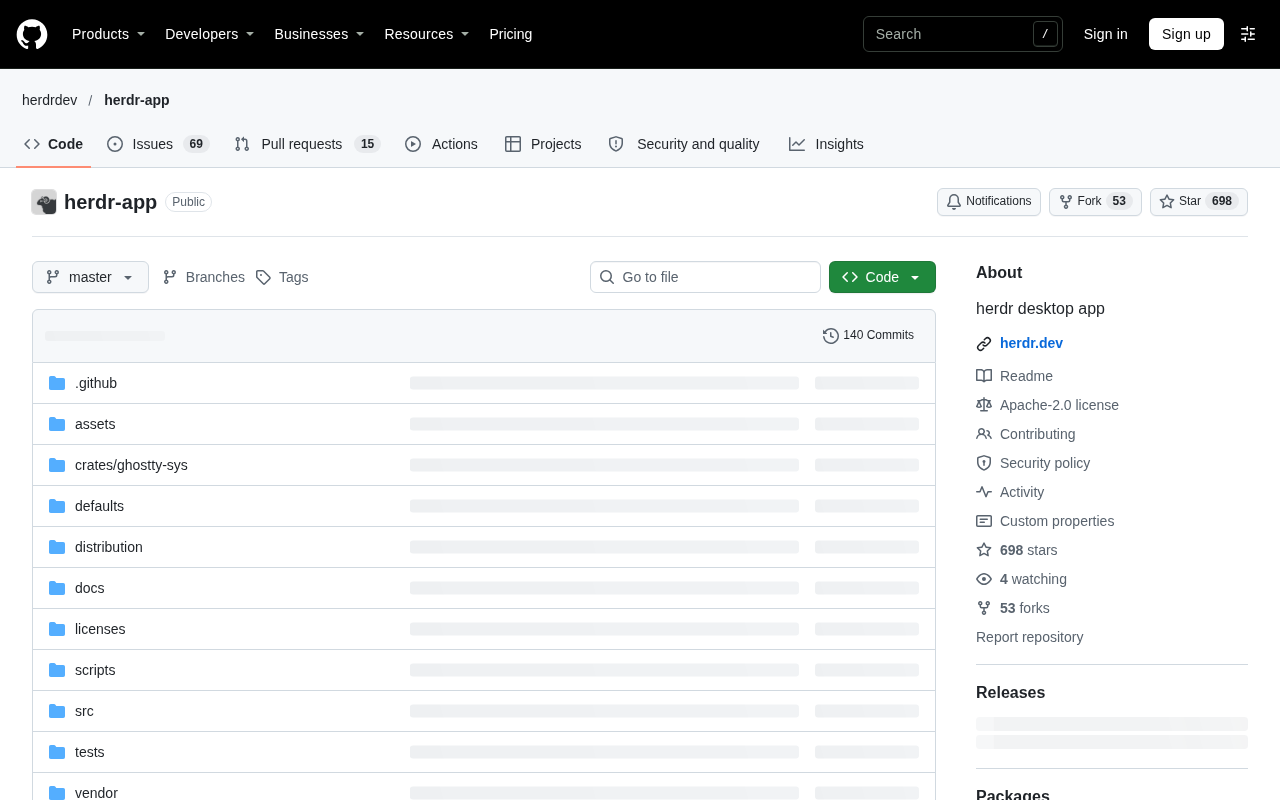Open the master branch selector

pos(90,277)
